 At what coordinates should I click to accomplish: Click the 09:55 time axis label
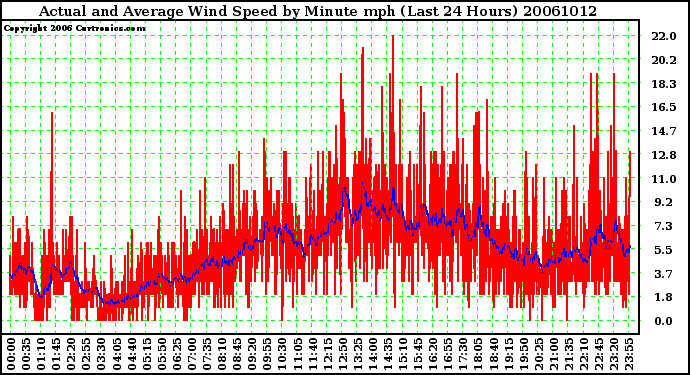click(x=267, y=354)
